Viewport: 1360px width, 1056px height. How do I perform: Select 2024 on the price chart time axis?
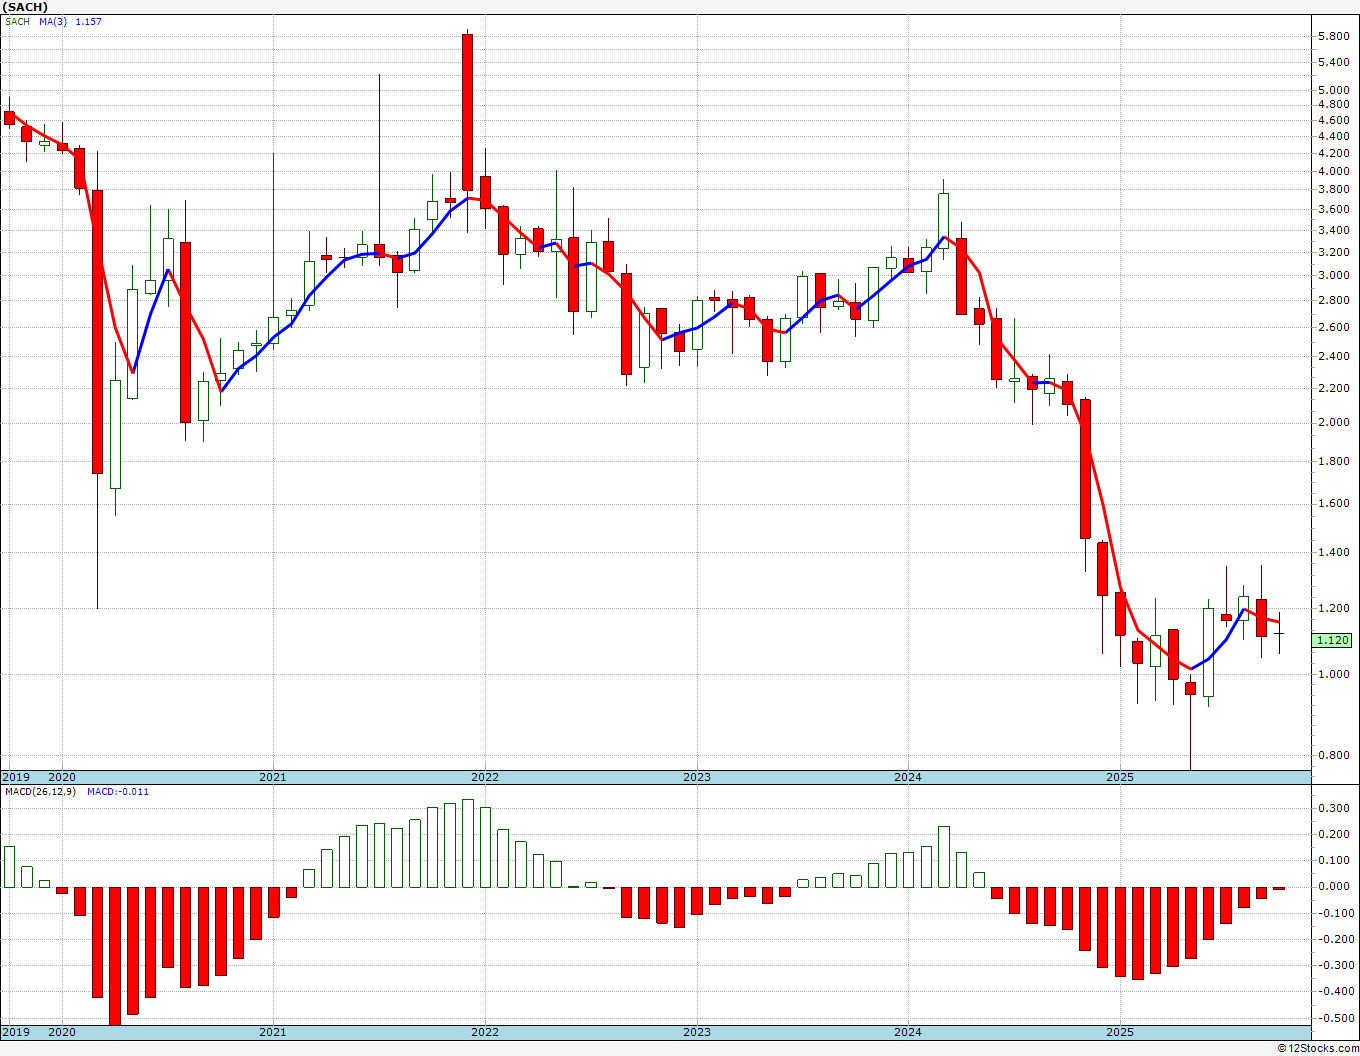pyautogui.click(x=908, y=777)
